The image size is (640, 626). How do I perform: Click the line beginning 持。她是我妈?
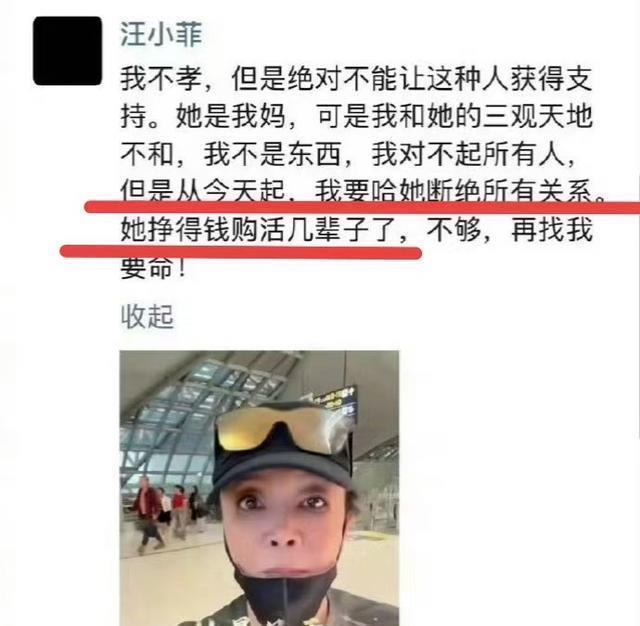click(356, 116)
